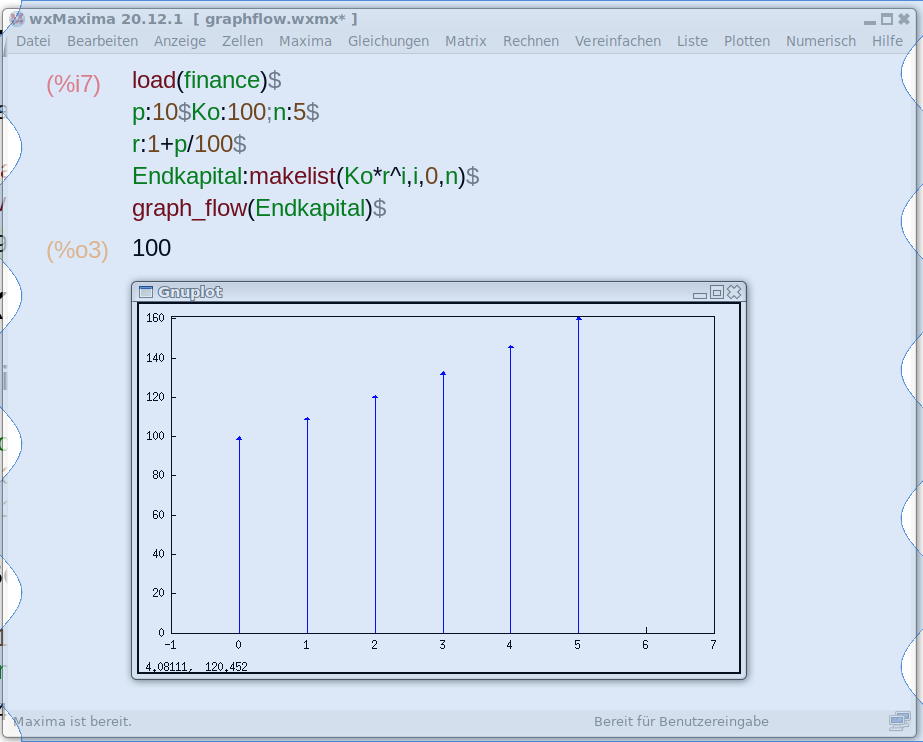
Task: Maximize the Gnuplot window
Action: pyautogui.click(x=716, y=292)
